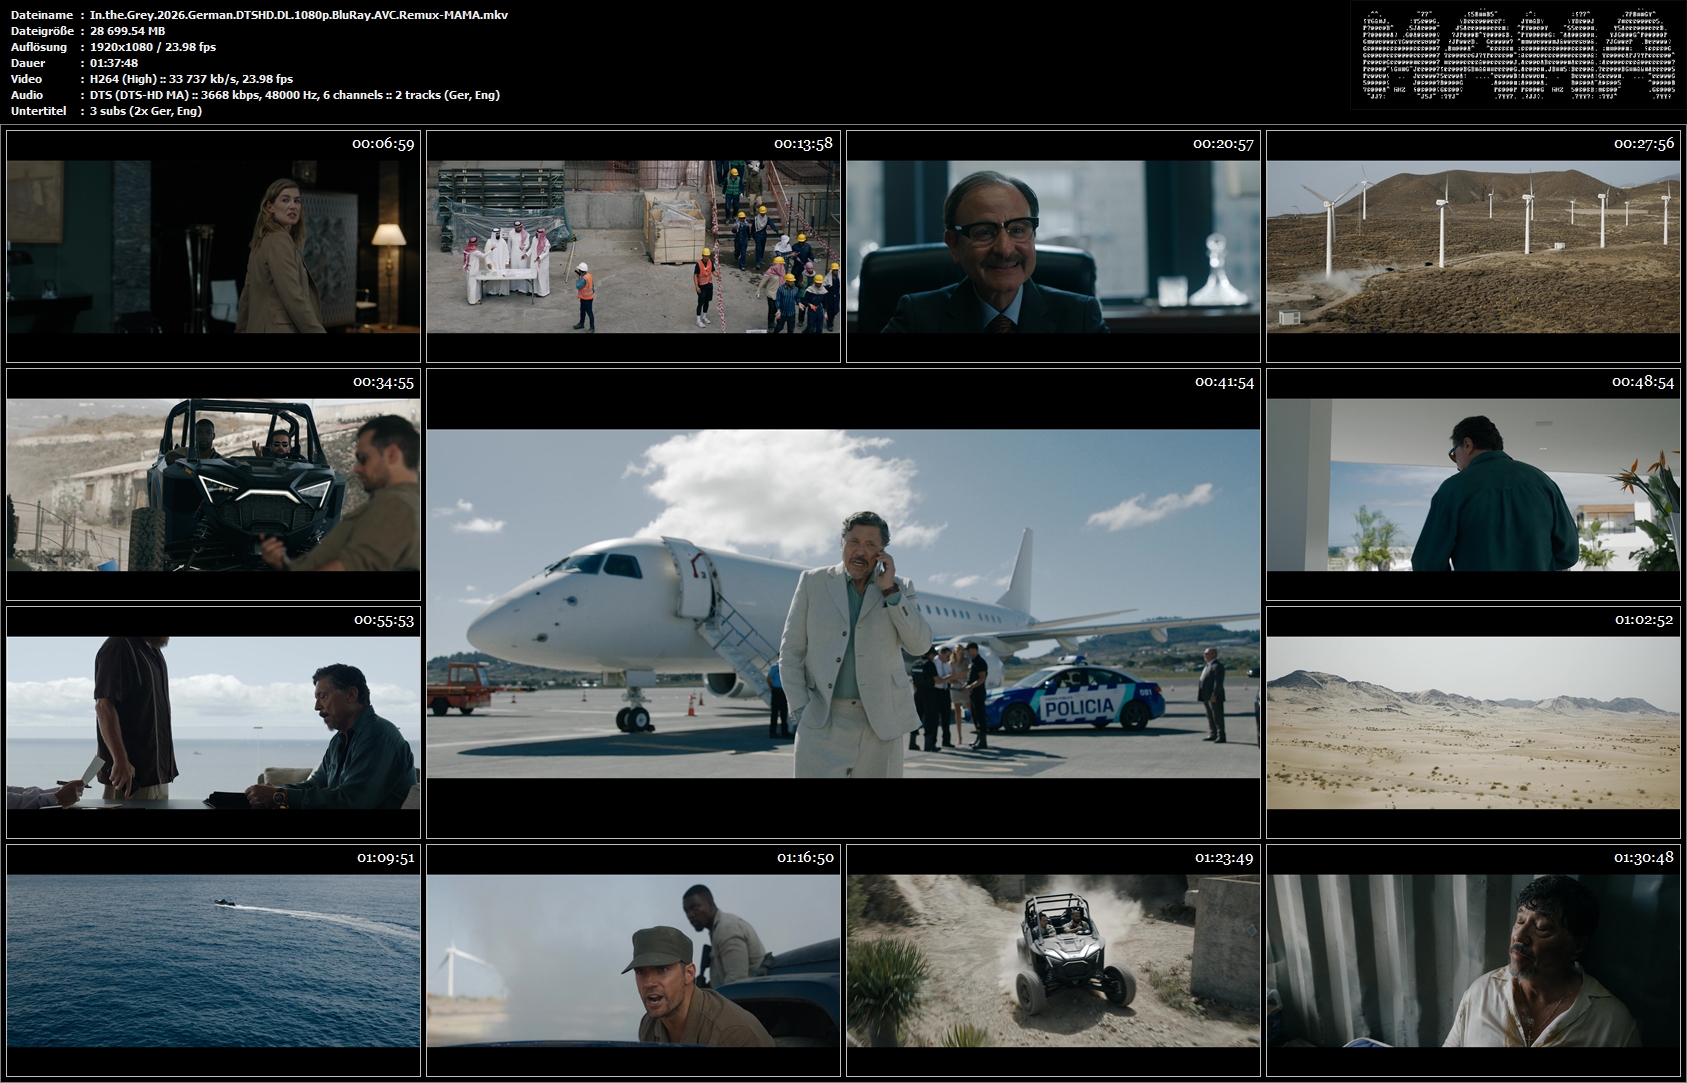Image resolution: width=1687 pixels, height=1083 pixels.
Task: Select the wind turbines hillside thumbnail
Action: coord(1473,246)
